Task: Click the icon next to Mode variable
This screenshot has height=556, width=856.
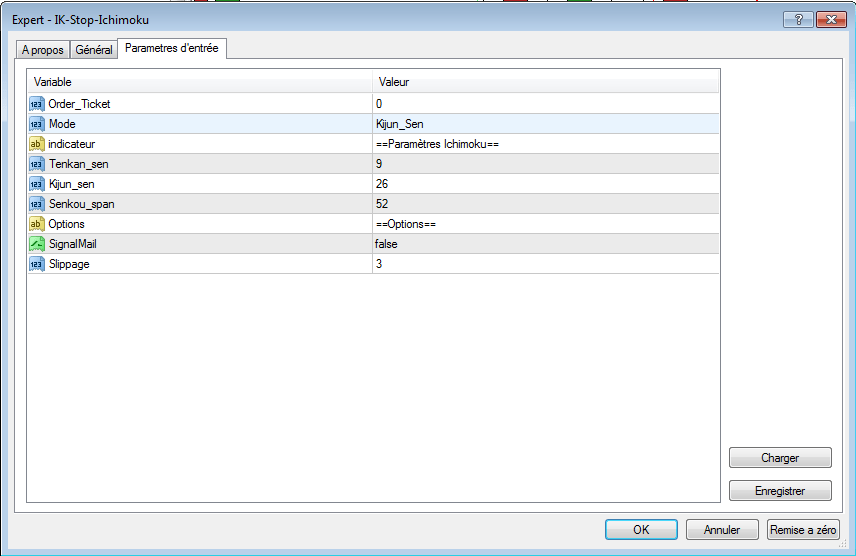Action: click(37, 124)
